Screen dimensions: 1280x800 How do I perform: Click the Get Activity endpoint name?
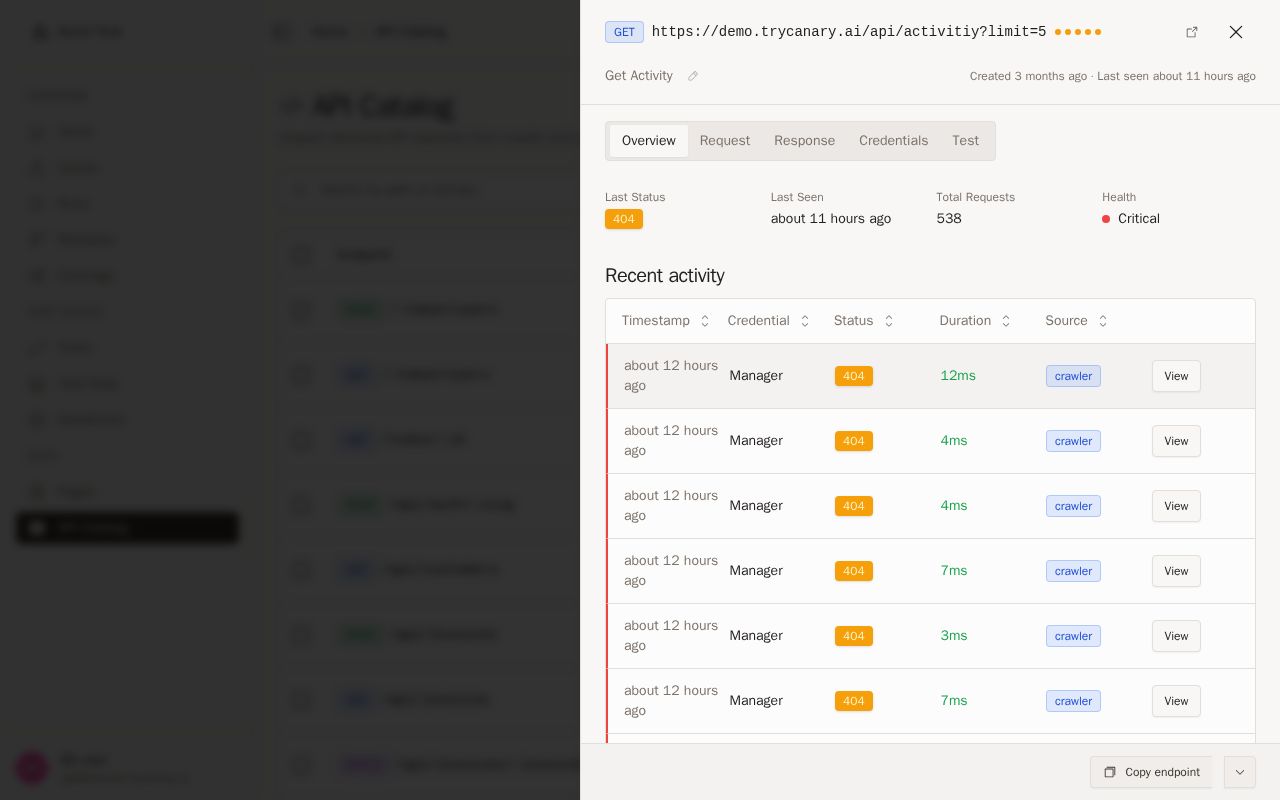tap(639, 76)
